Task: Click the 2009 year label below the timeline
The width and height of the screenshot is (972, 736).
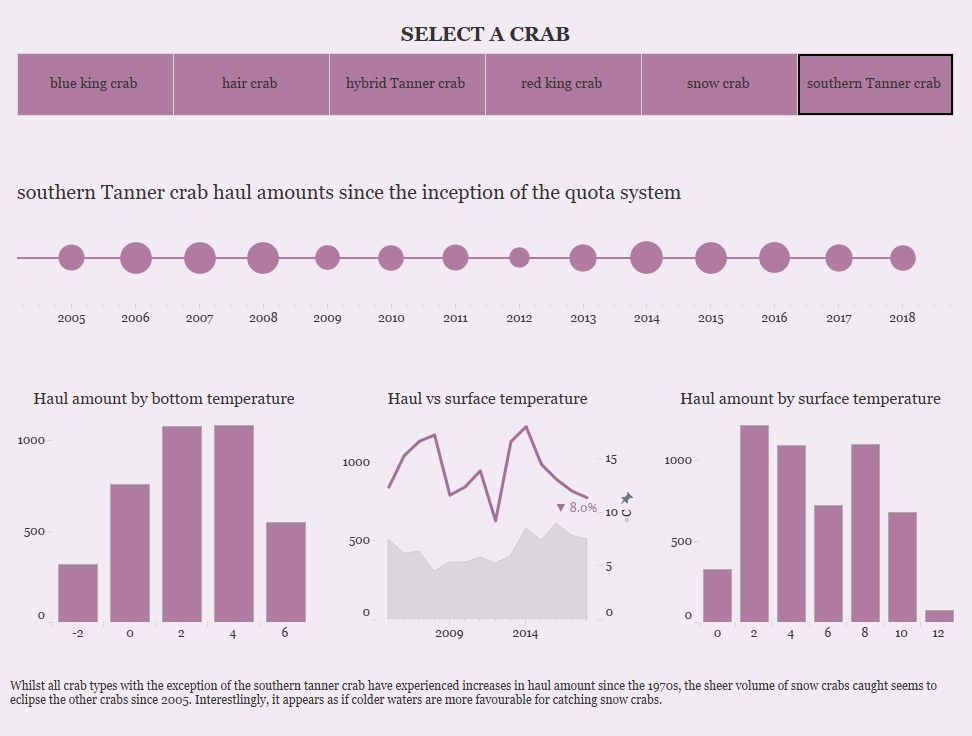Action: pyautogui.click(x=327, y=318)
